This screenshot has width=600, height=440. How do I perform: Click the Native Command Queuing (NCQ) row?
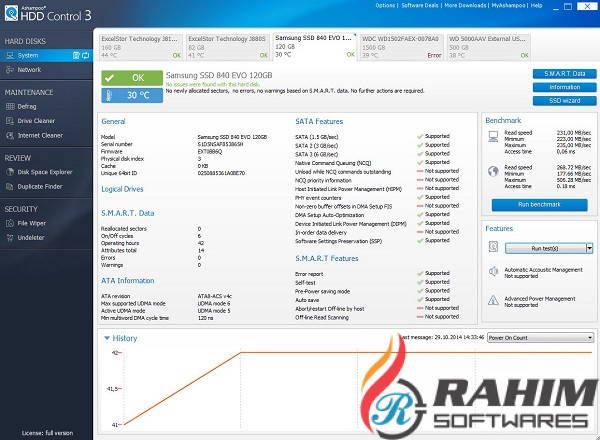coord(377,163)
